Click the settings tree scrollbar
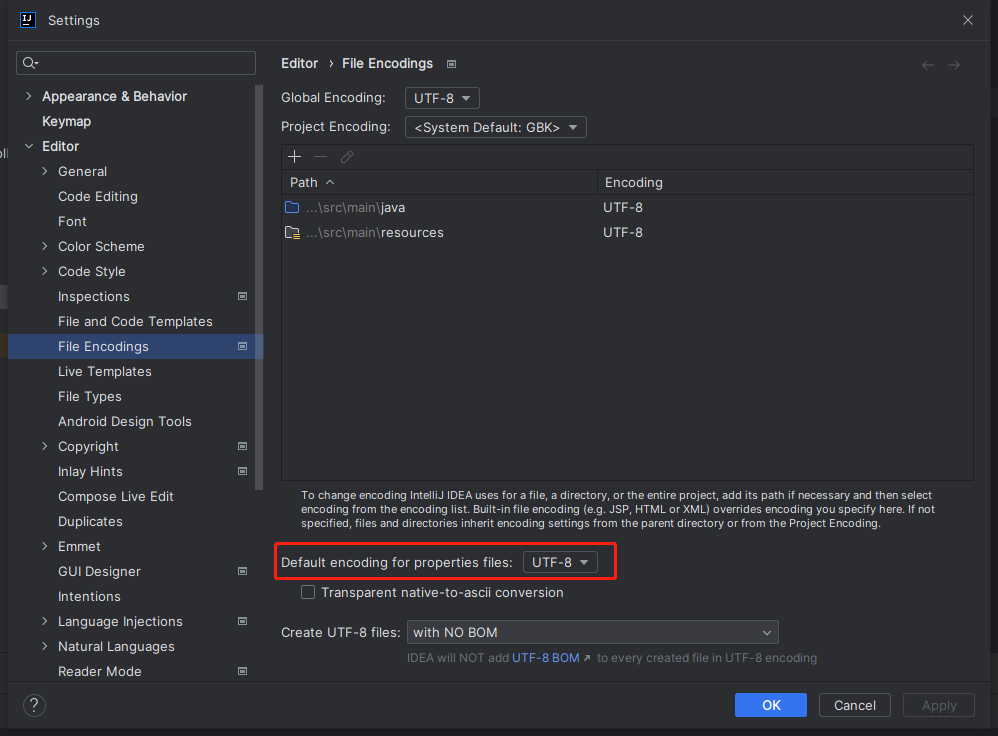The image size is (998, 736). coord(259,287)
